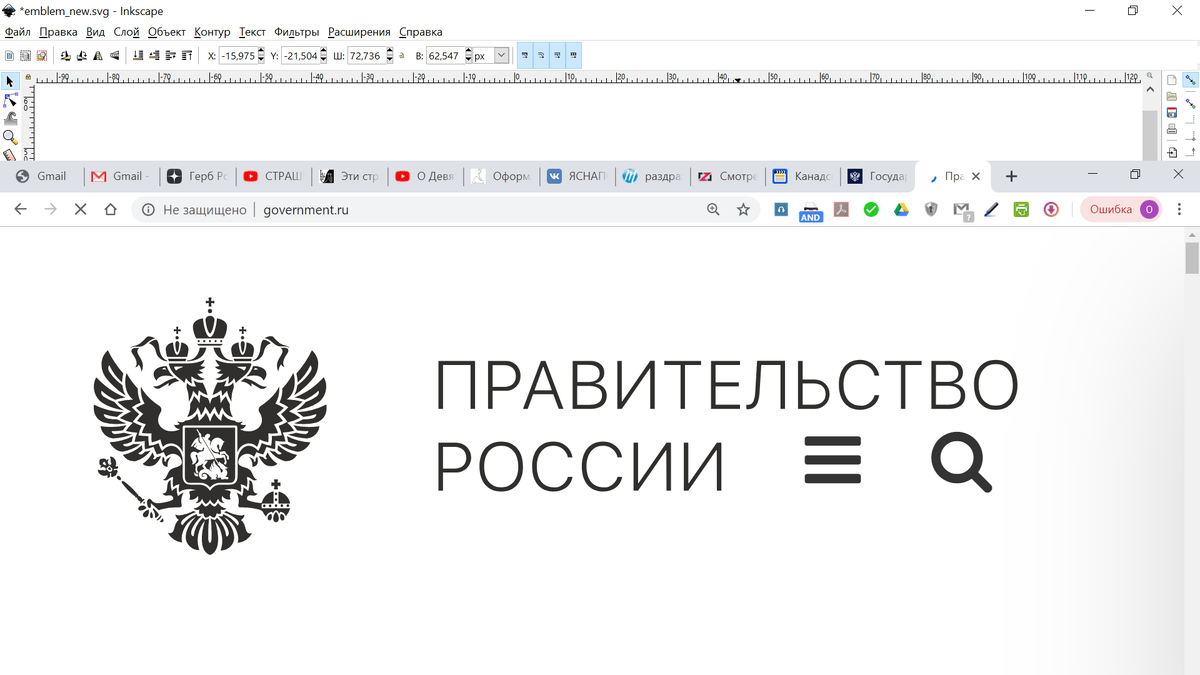Viewport: 1200px width, 675px height.
Task: Switch to the Канадс Chrome tab
Action: pos(802,176)
